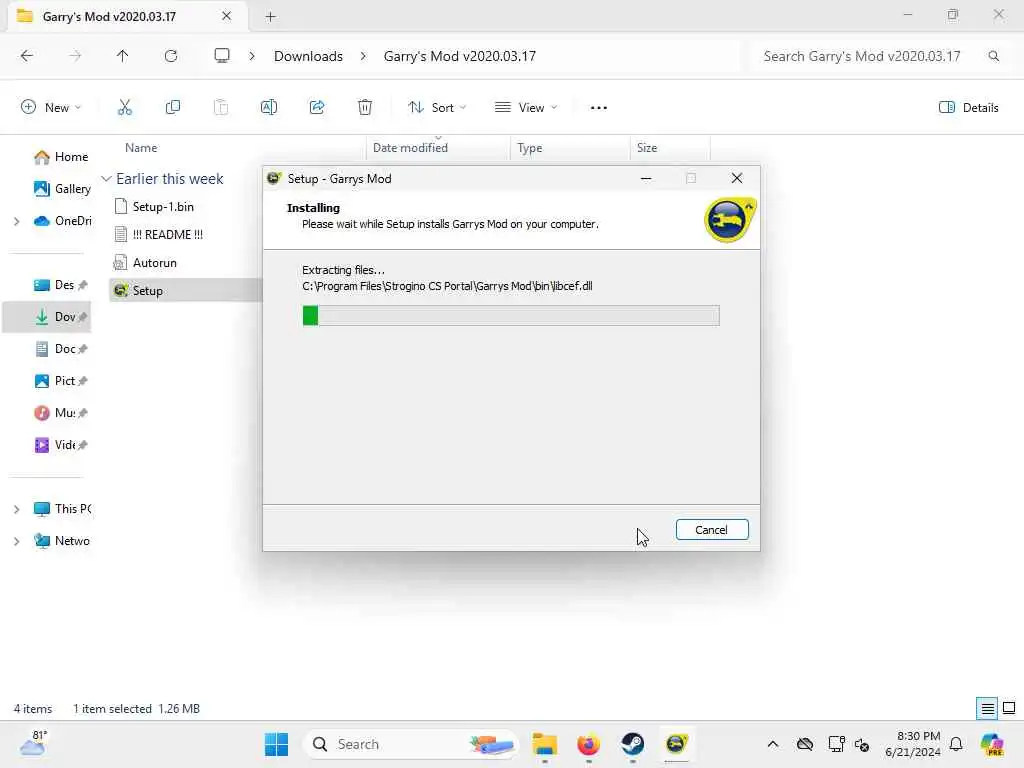Refresh the current folder
Image resolution: width=1024 pixels, height=768 pixels.
click(x=171, y=56)
